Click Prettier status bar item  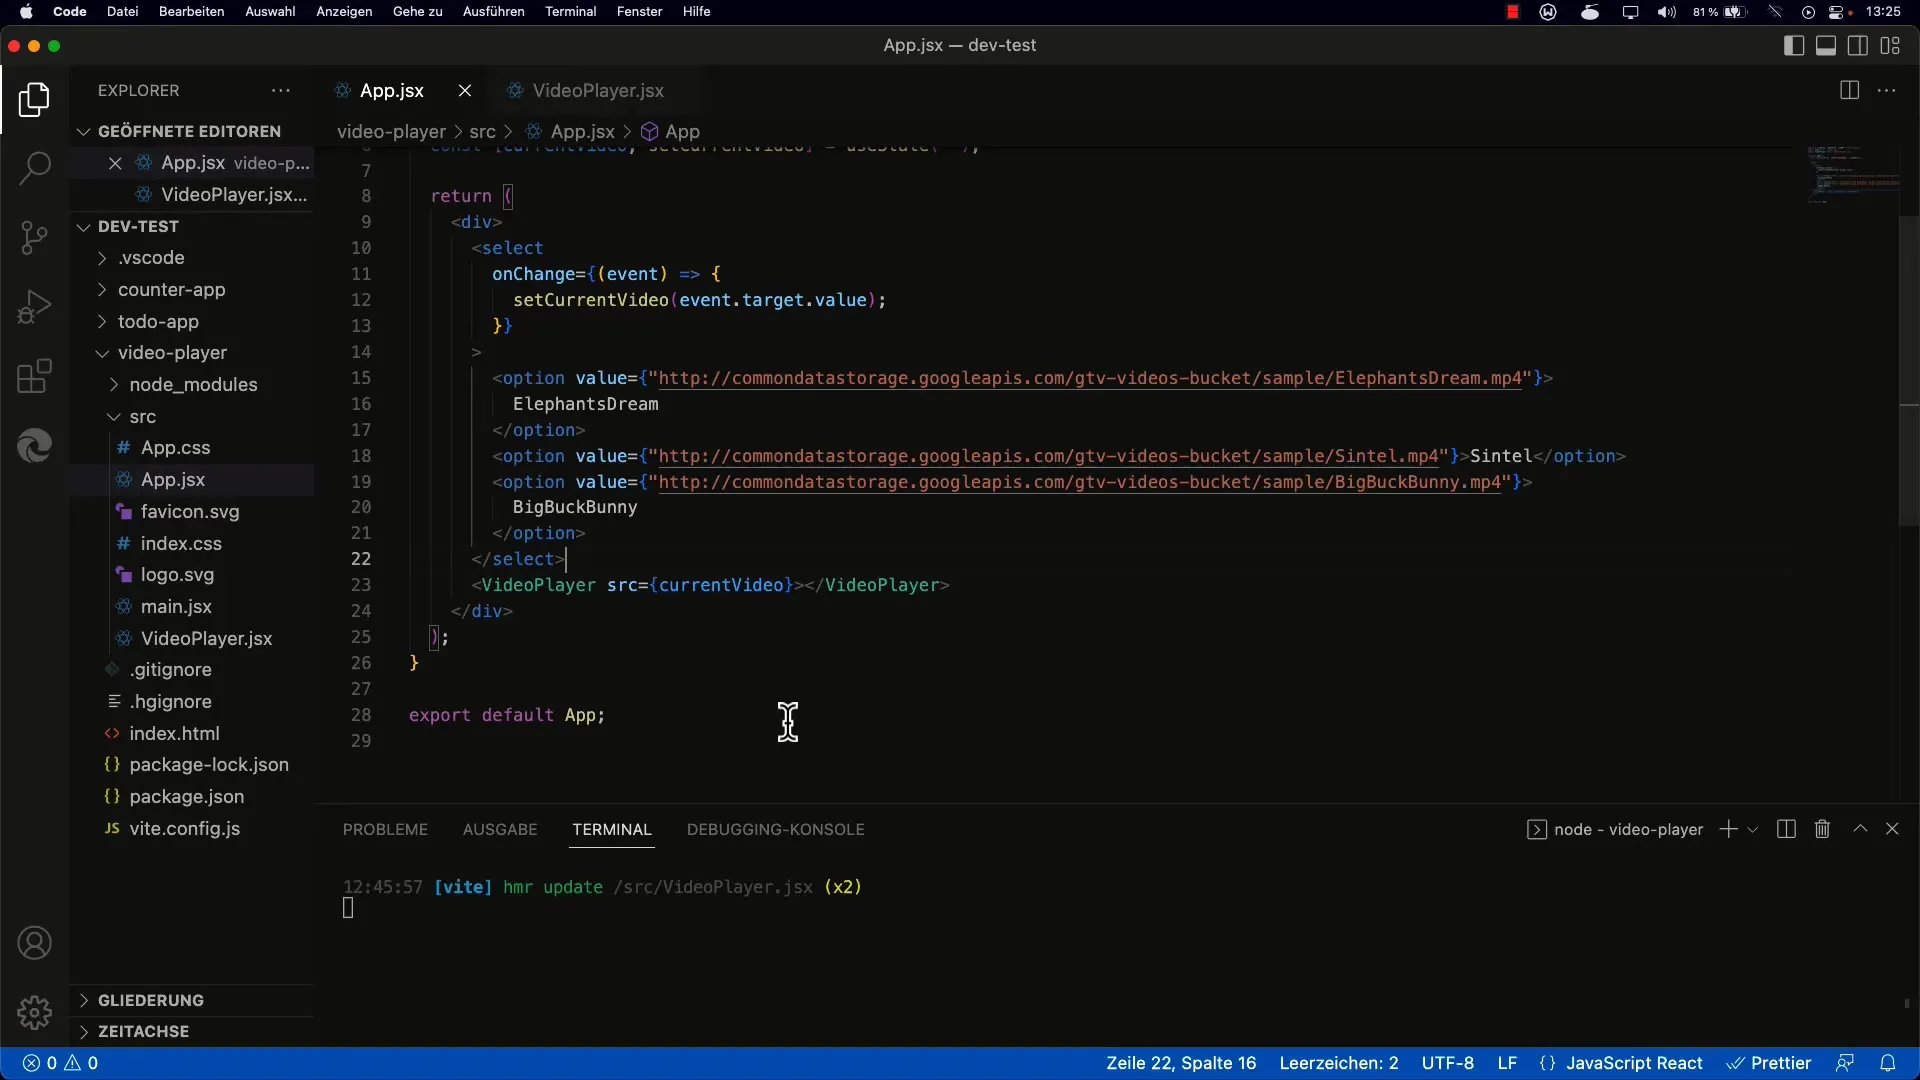(x=1770, y=1063)
